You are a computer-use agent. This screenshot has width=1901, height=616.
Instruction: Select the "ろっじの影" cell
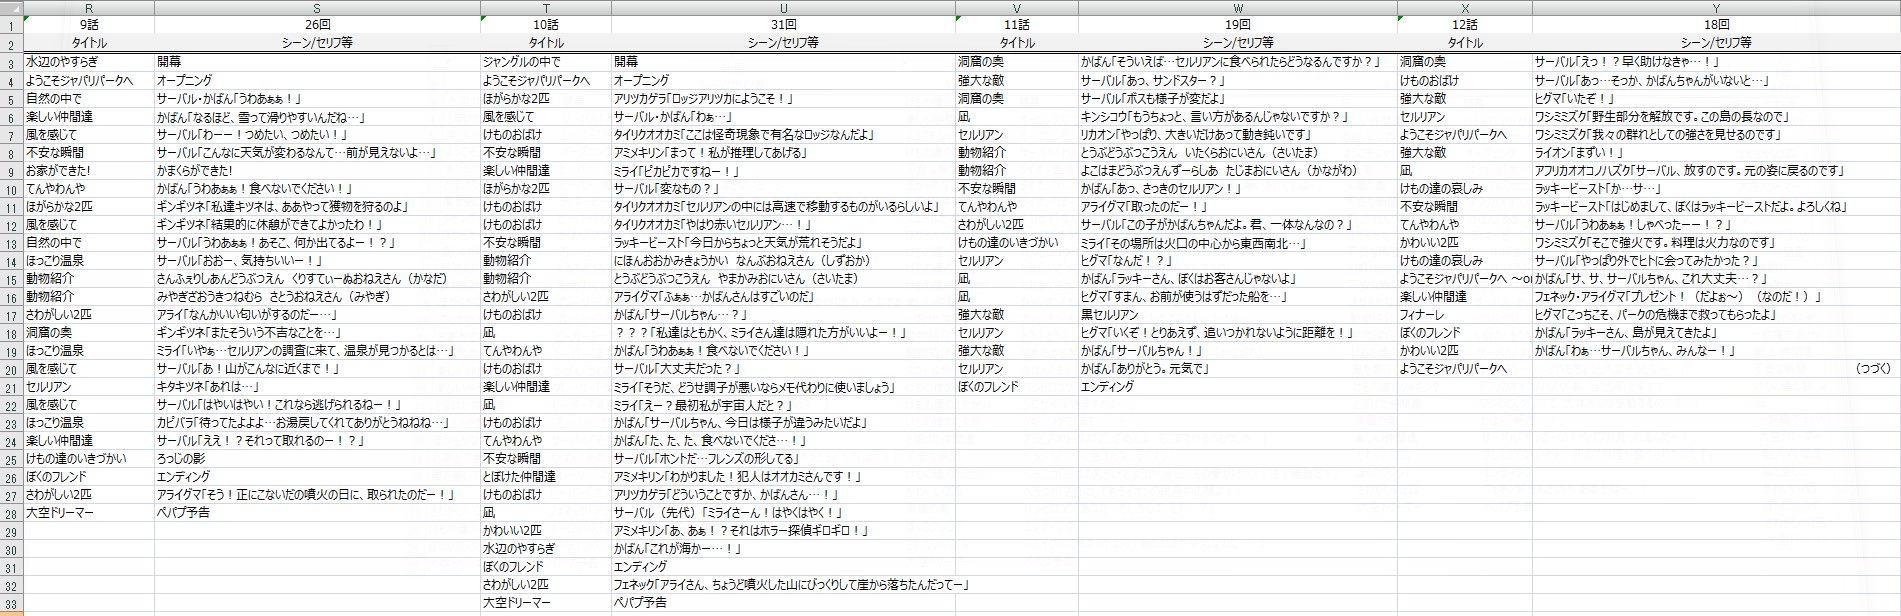point(317,459)
